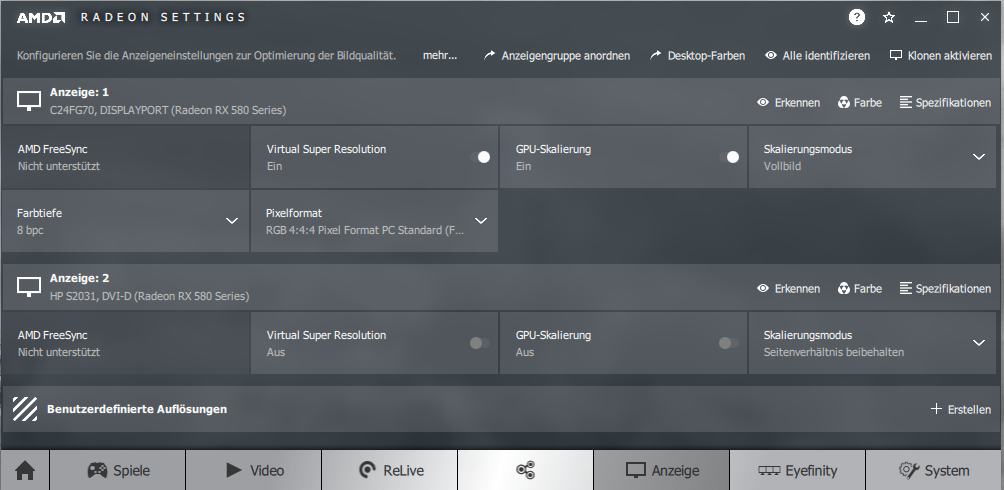Create a custom resolution with Erstellen

960,409
